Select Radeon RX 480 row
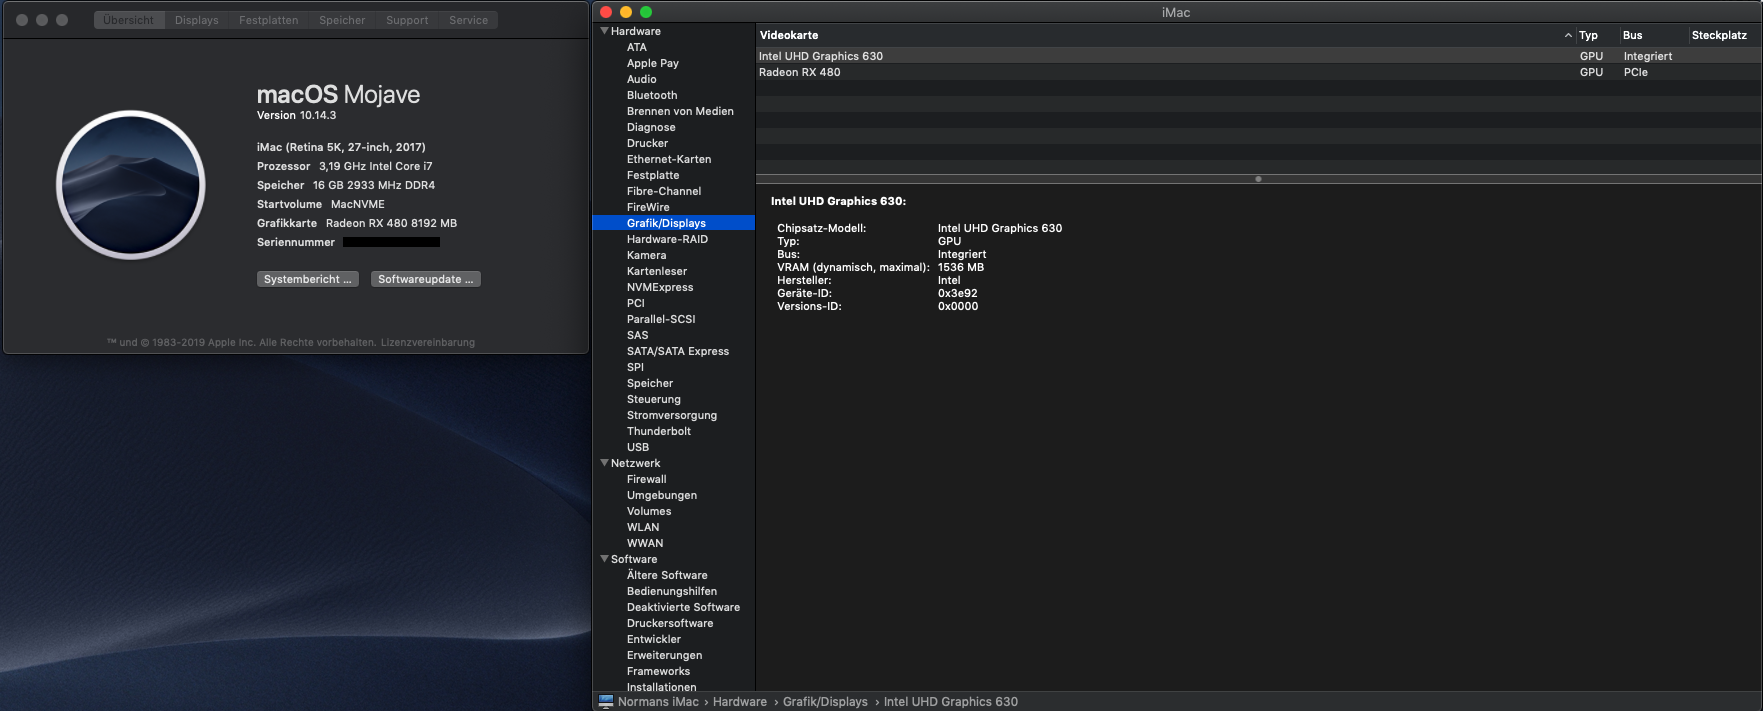 (x=800, y=72)
